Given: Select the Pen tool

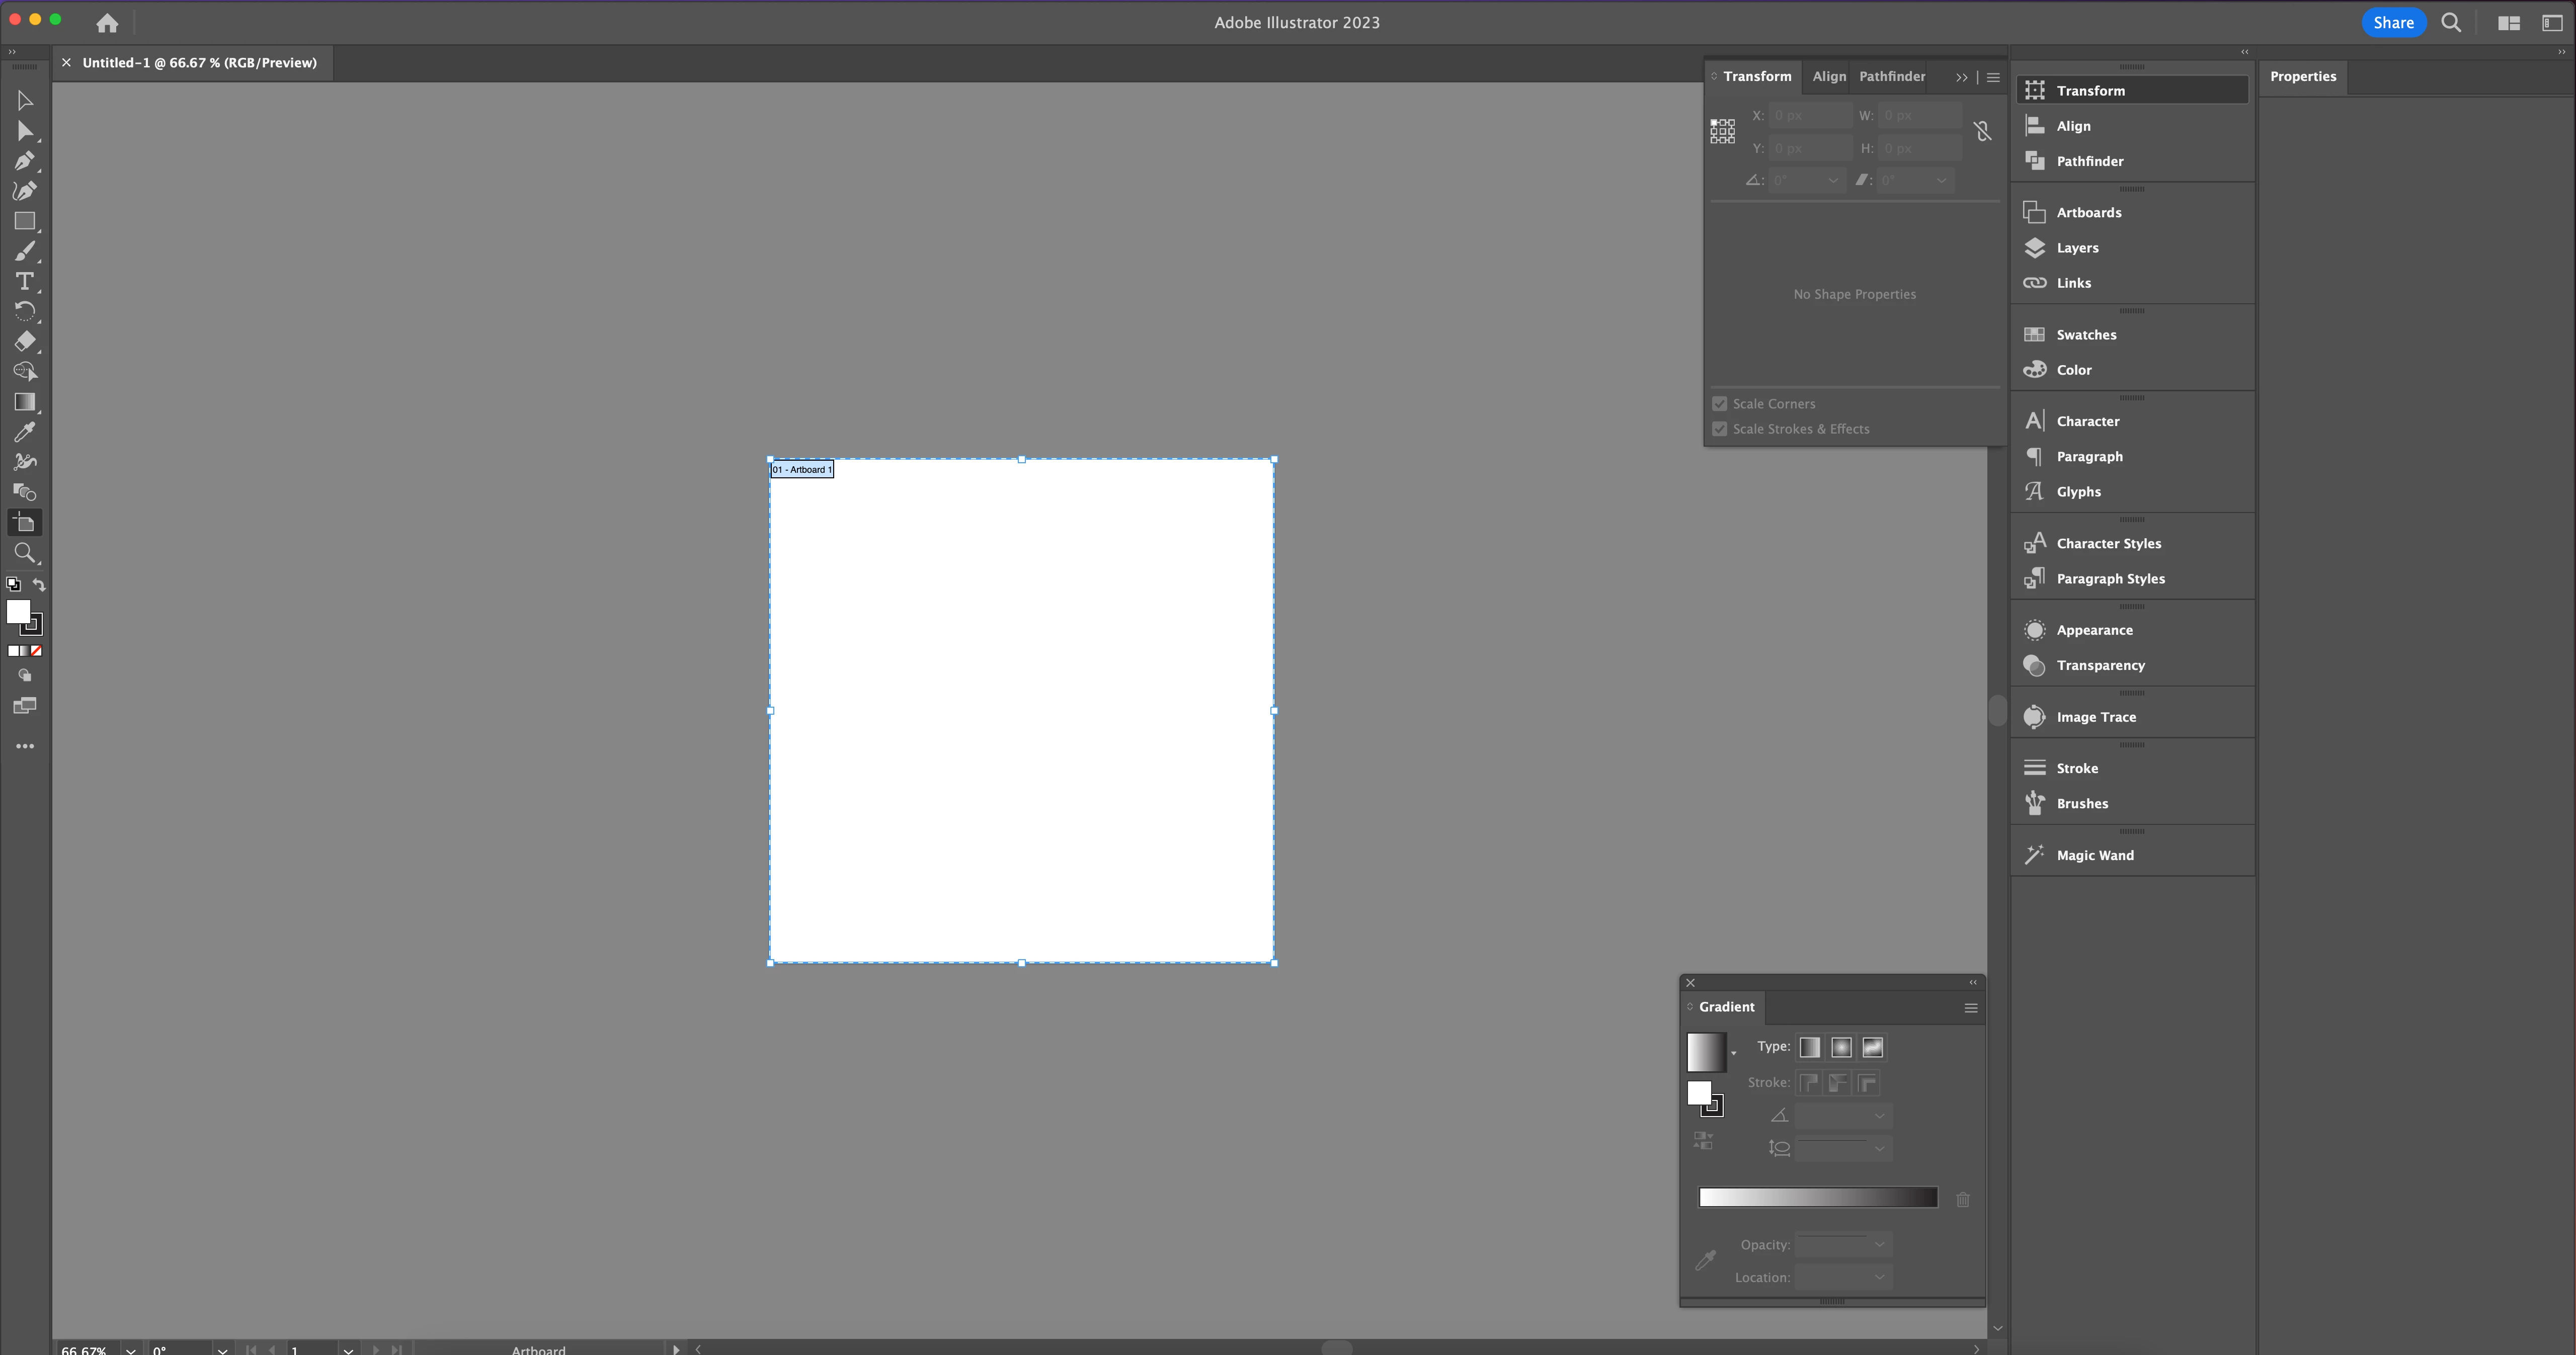Looking at the screenshot, I should [x=25, y=161].
